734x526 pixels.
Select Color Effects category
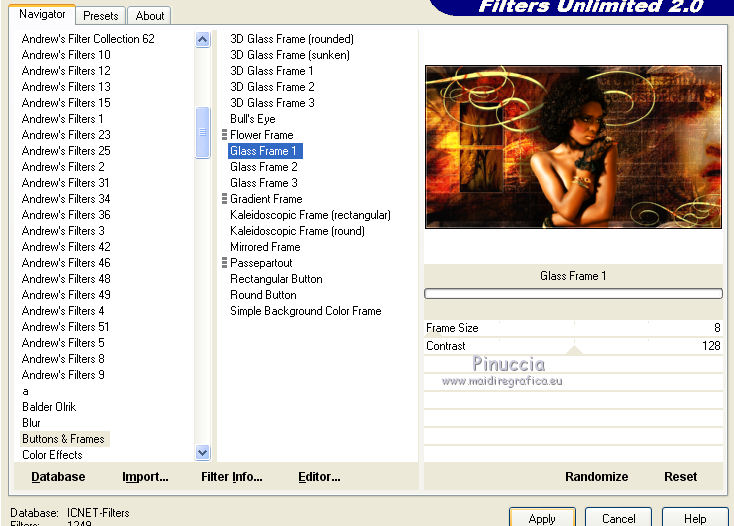(x=52, y=455)
